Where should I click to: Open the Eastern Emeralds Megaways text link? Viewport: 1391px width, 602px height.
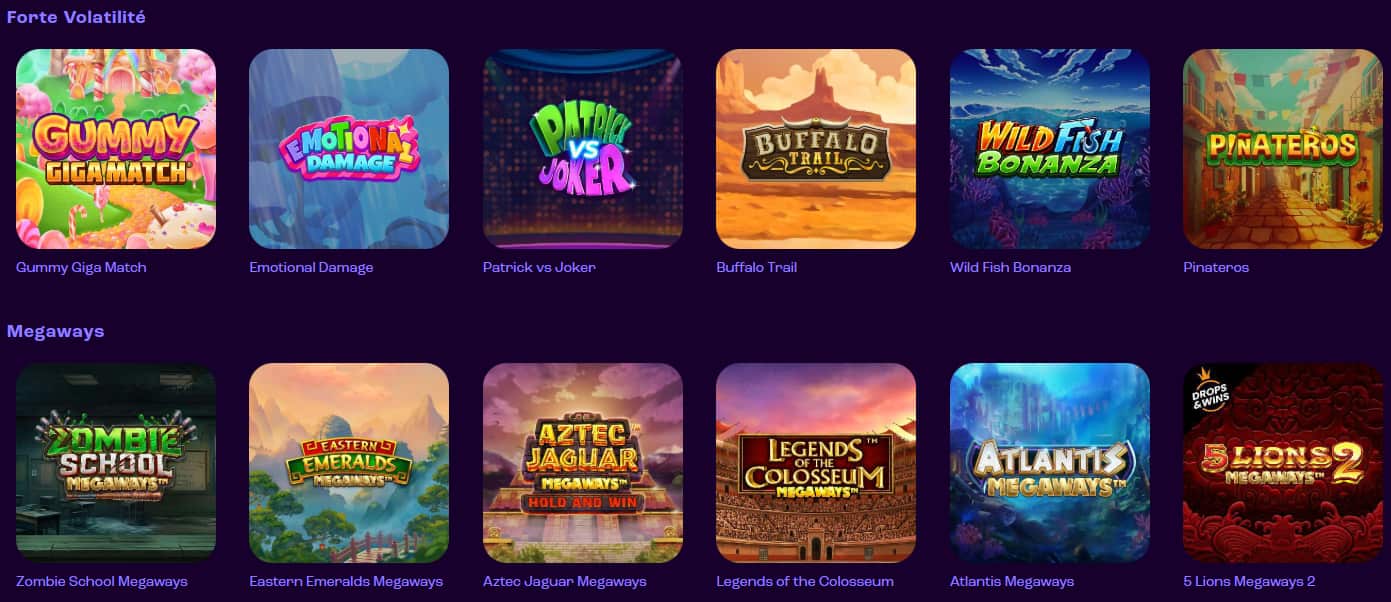pos(346,581)
